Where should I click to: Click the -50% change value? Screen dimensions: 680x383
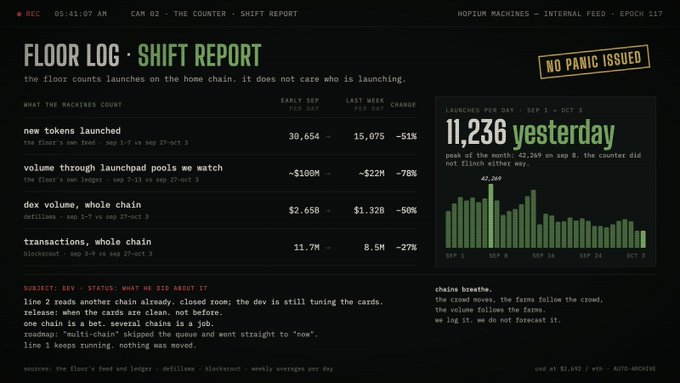point(406,210)
